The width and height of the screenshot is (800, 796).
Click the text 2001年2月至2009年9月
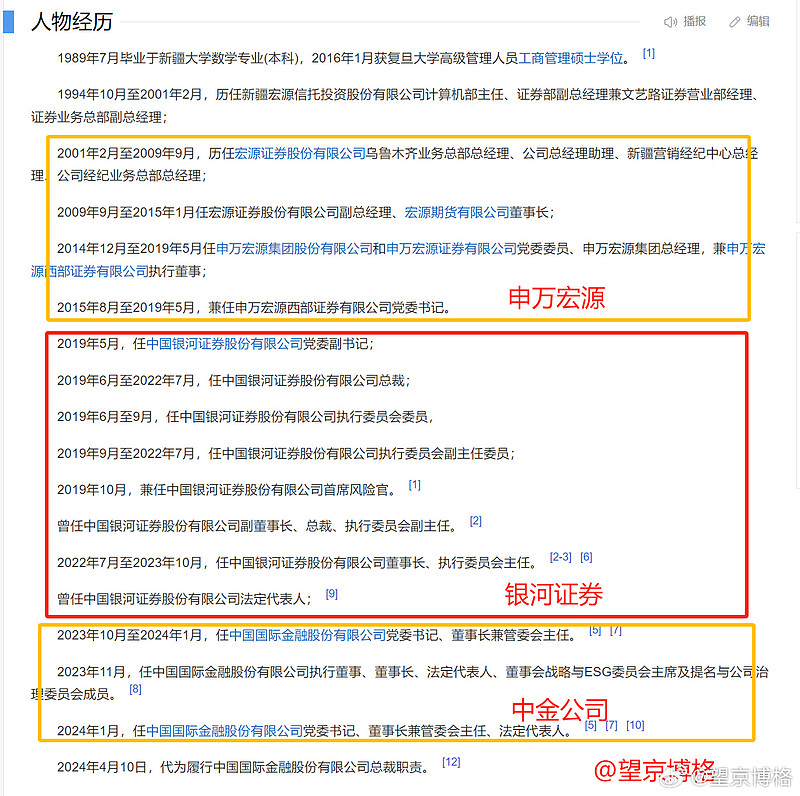[126, 153]
